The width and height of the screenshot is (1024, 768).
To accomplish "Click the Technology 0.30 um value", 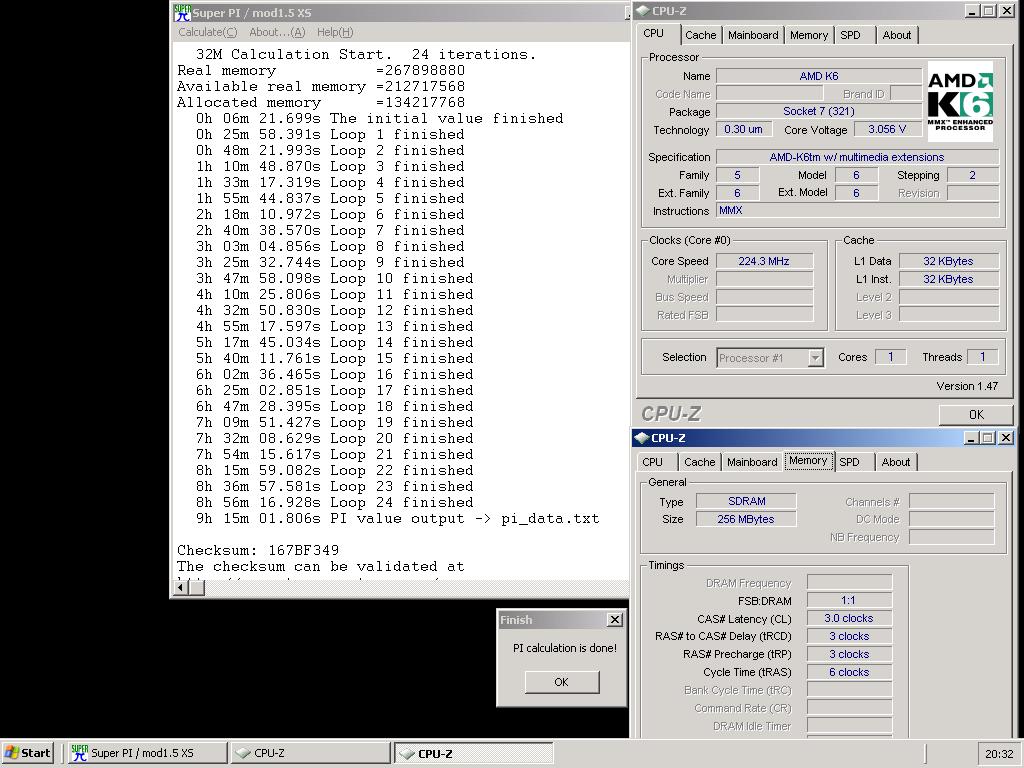I will point(743,129).
